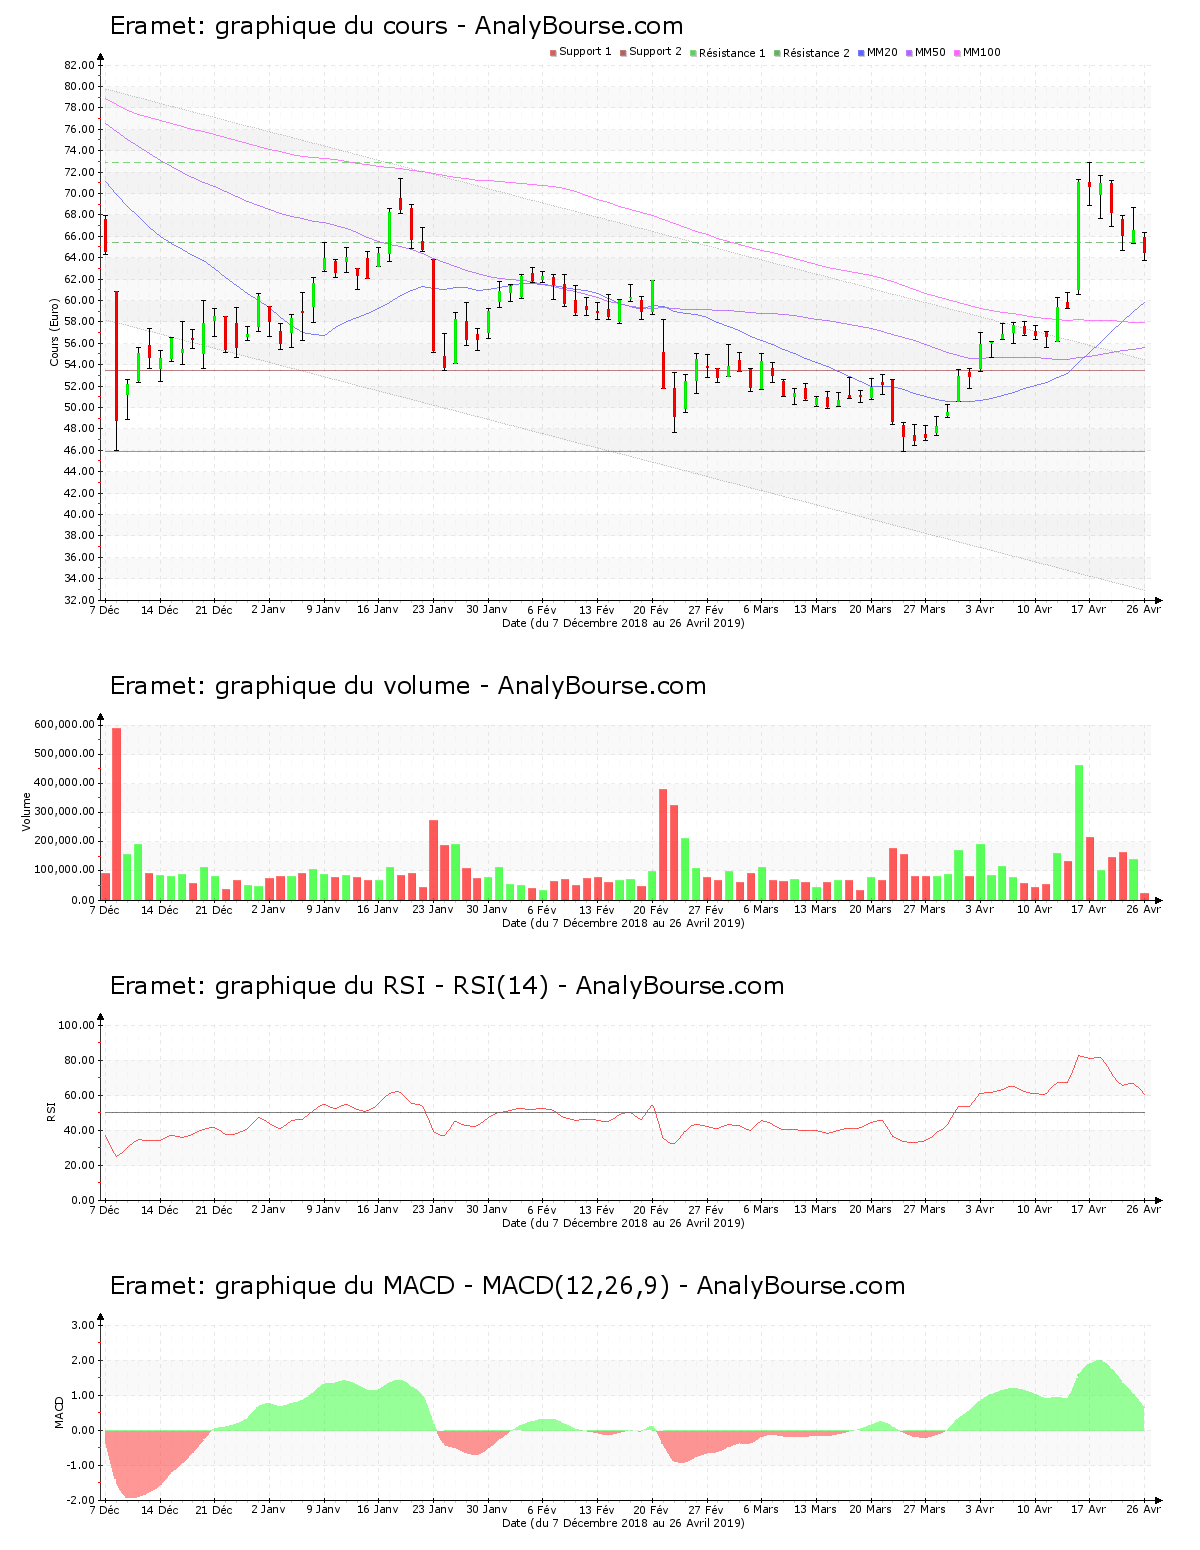The width and height of the screenshot is (1200, 1550).
Task: Click the date range caption under the price chart
Action: pyautogui.click(x=623, y=623)
